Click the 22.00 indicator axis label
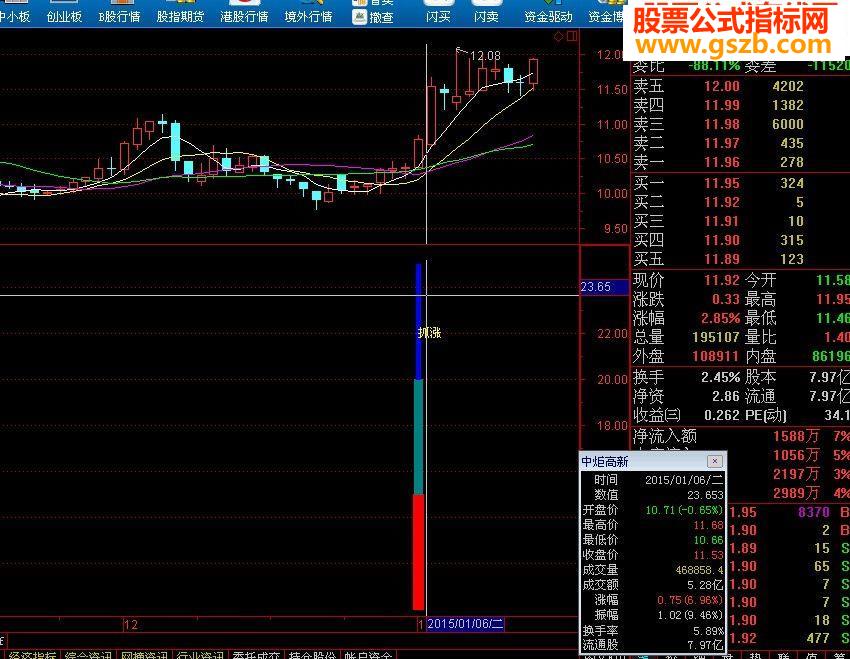 [x=612, y=334]
